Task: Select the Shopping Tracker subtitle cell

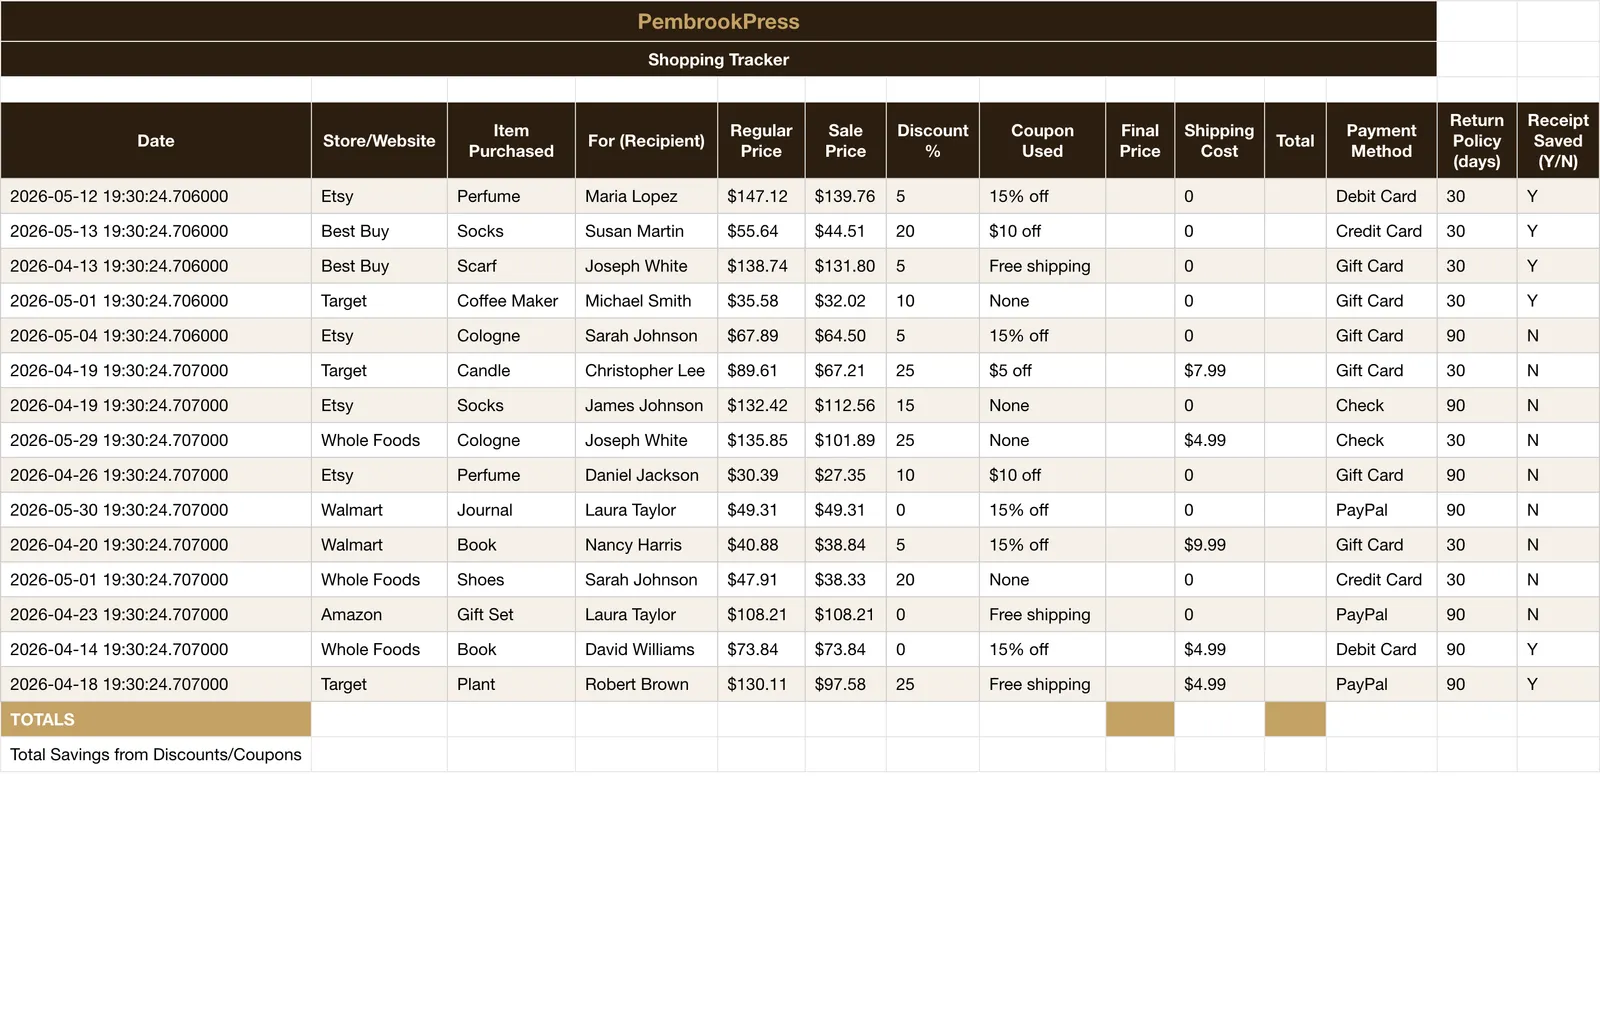Action: tap(718, 59)
